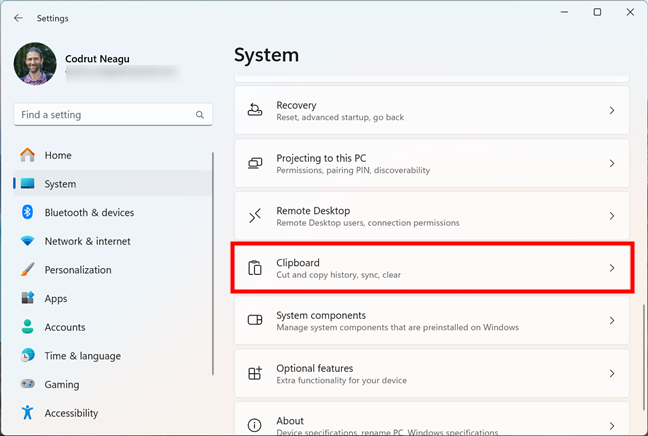Click the Codrut Neagu account name
The height and width of the screenshot is (436, 648).
pos(97,59)
